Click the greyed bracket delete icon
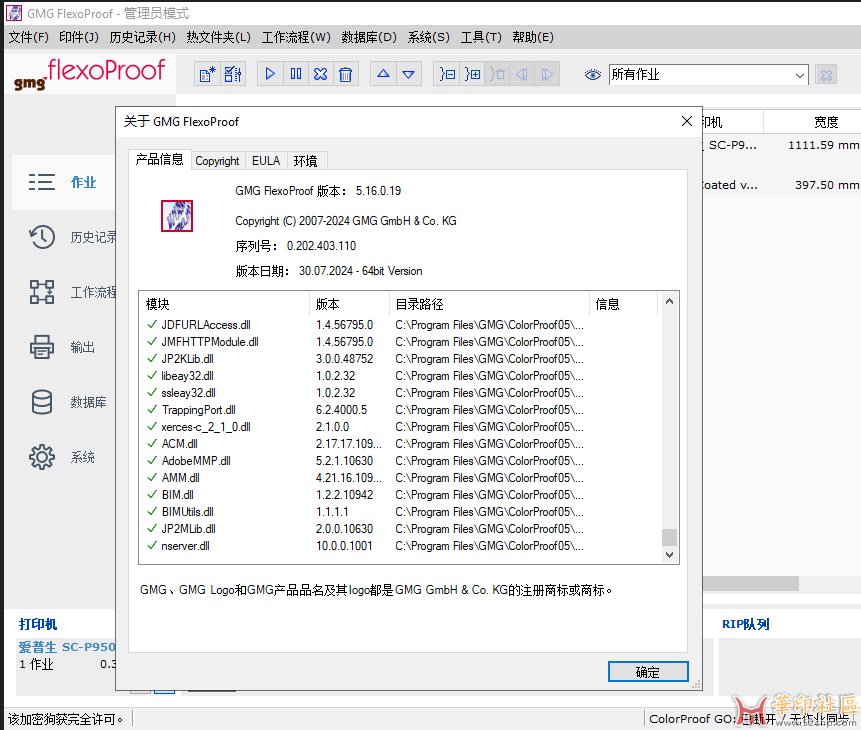The width and height of the screenshot is (861, 730). 497,74
